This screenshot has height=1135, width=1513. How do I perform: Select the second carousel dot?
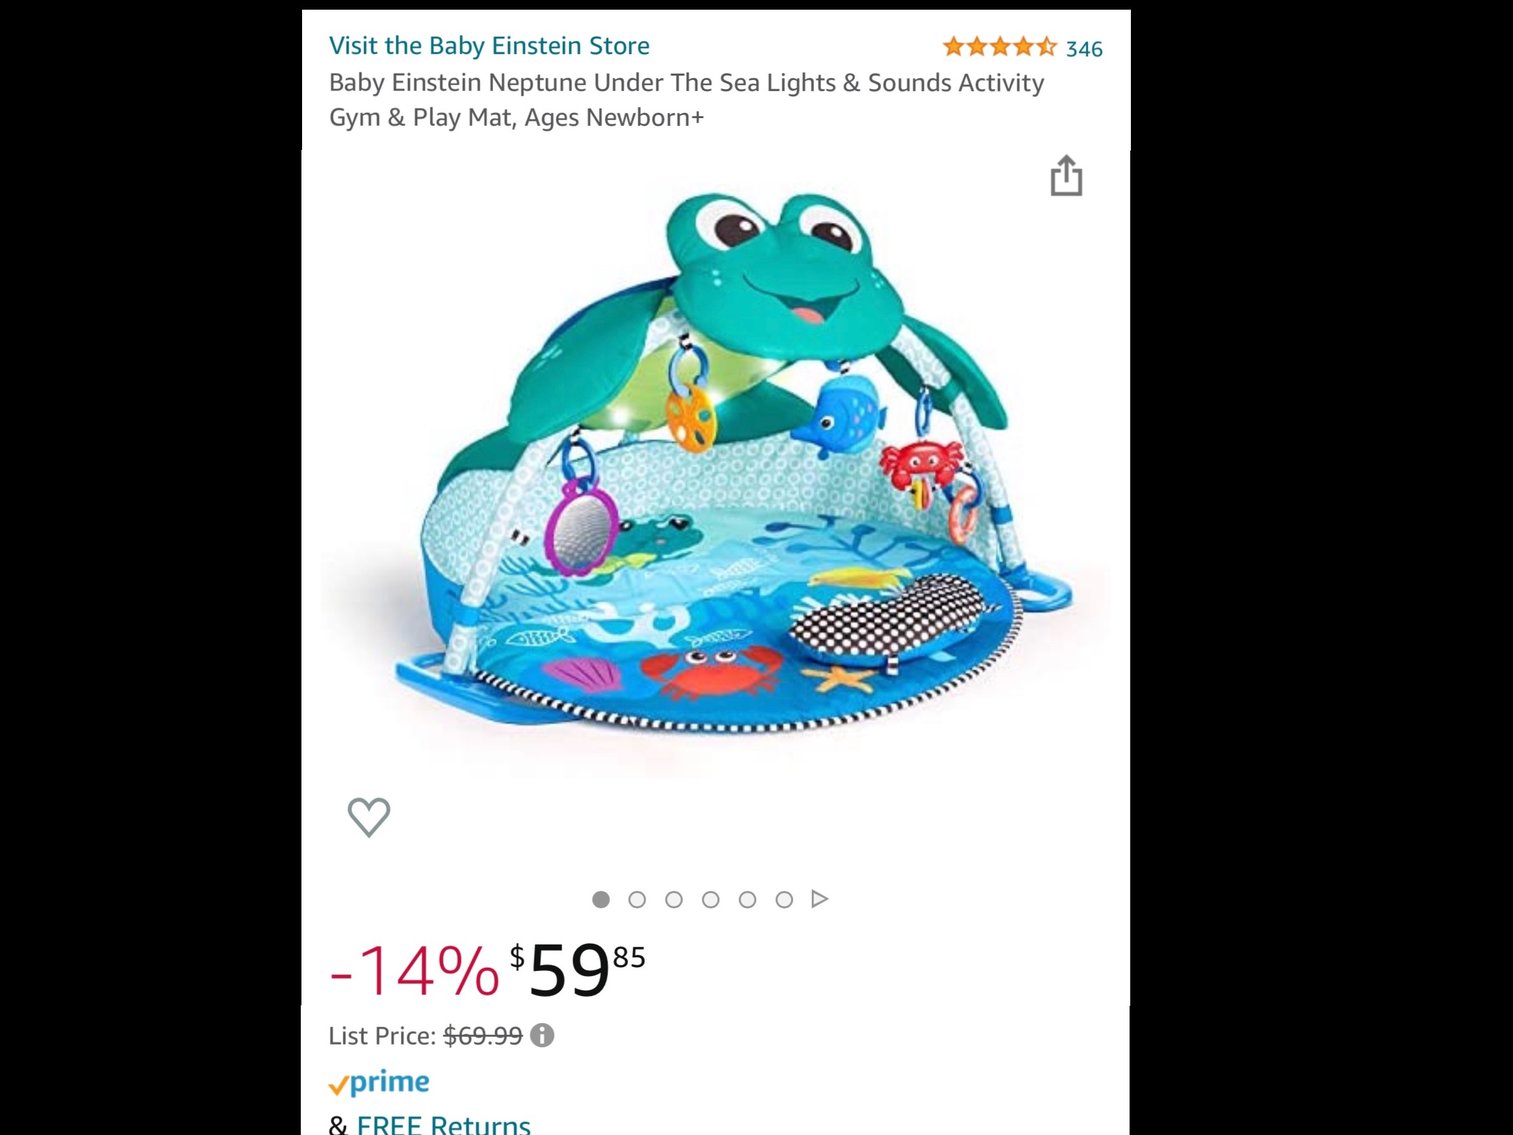click(638, 899)
